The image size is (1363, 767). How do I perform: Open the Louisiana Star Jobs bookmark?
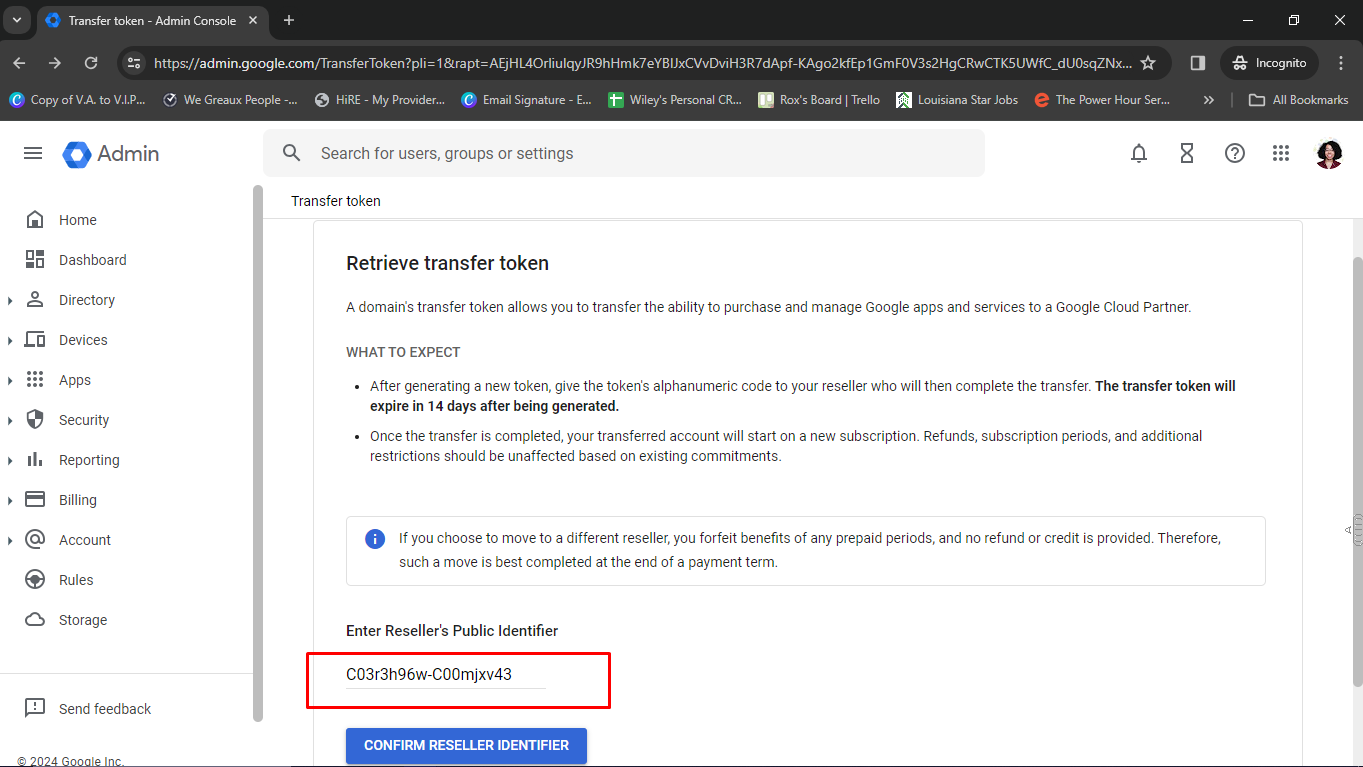pyautogui.click(x=956, y=99)
